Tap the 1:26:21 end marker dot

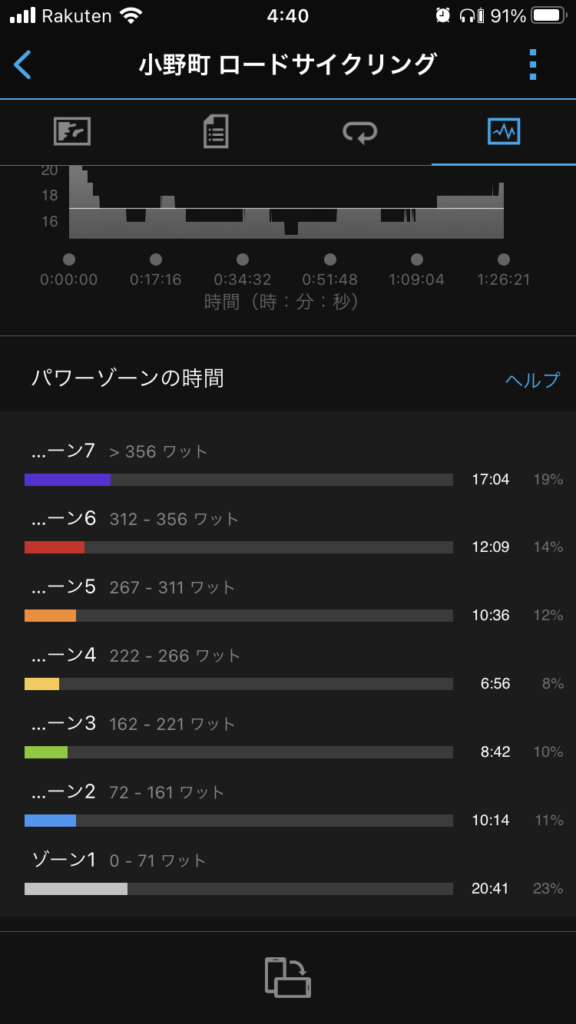coord(504,259)
